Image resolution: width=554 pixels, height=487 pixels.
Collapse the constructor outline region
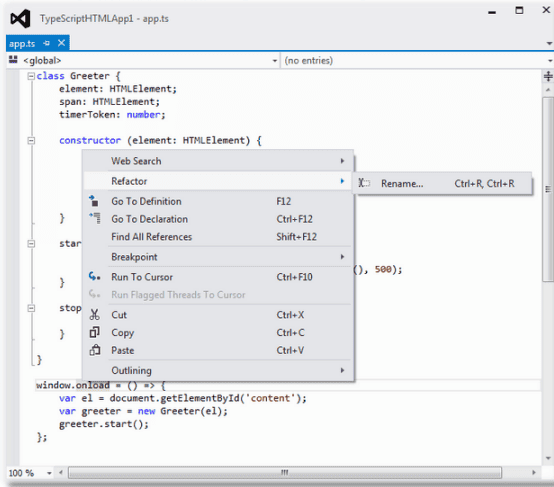pos(31,141)
